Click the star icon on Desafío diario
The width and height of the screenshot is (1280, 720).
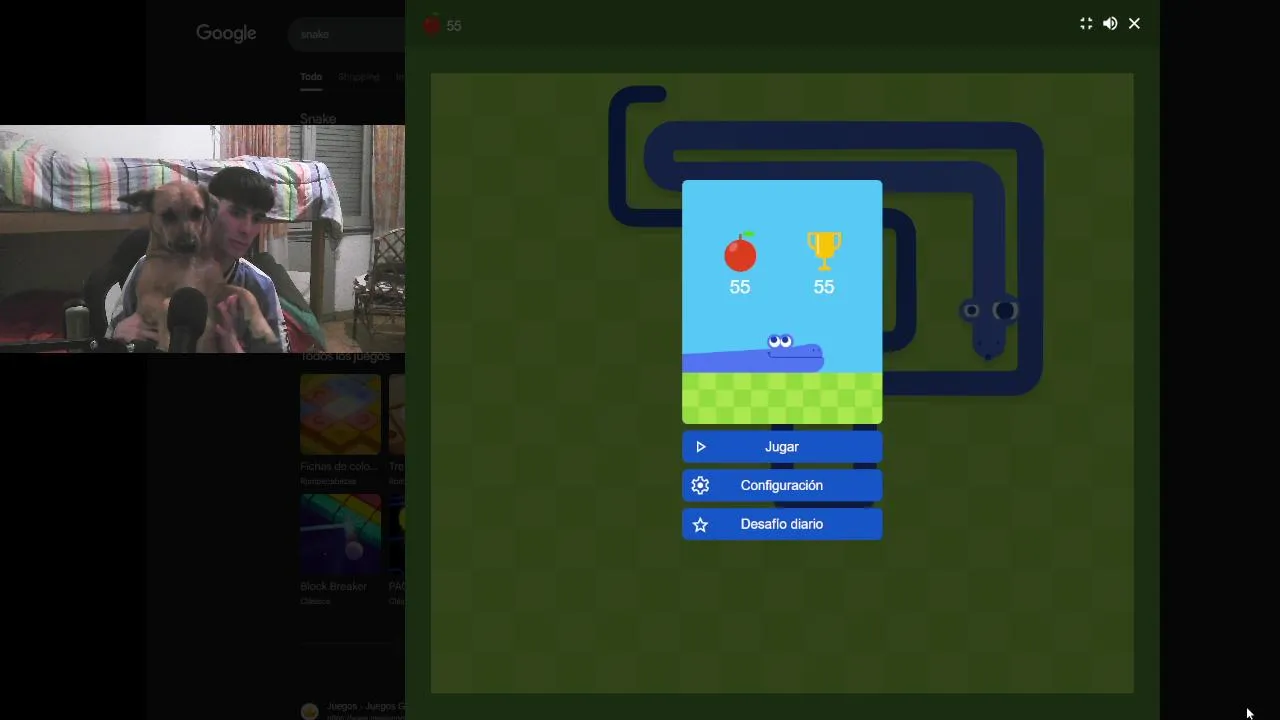700,524
